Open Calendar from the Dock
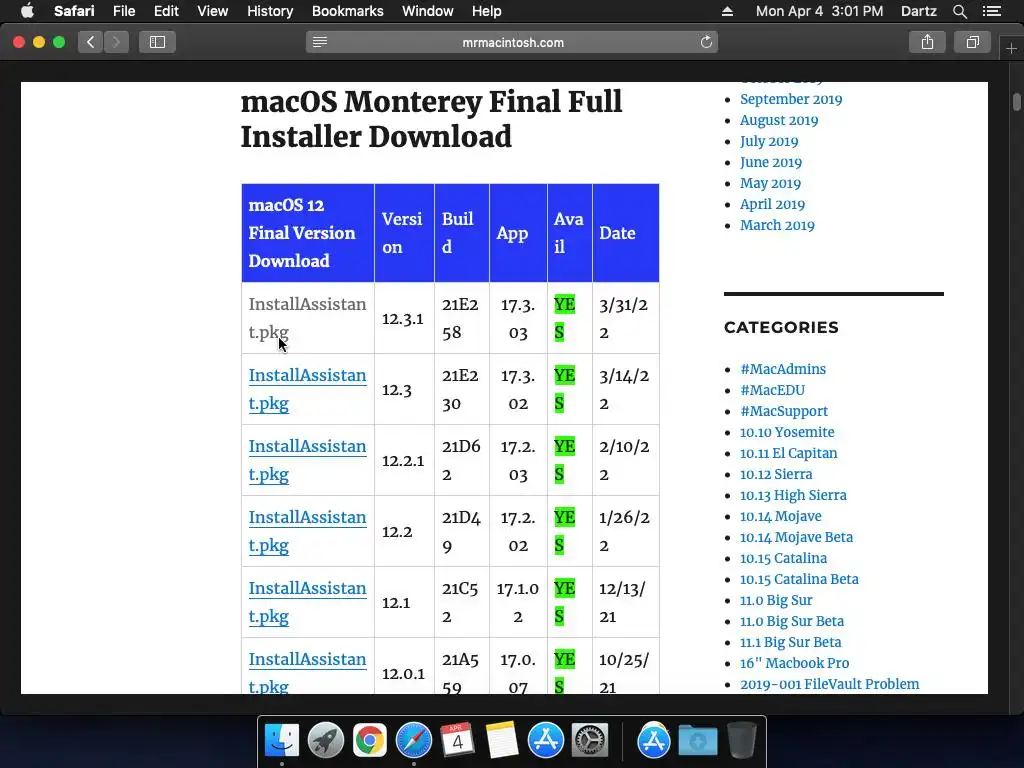Viewport: 1024px width, 768px height. (457, 741)
